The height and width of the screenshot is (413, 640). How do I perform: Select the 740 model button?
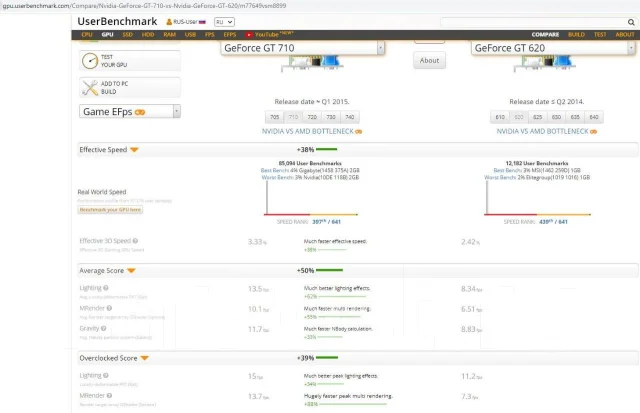tap(350, 117)
